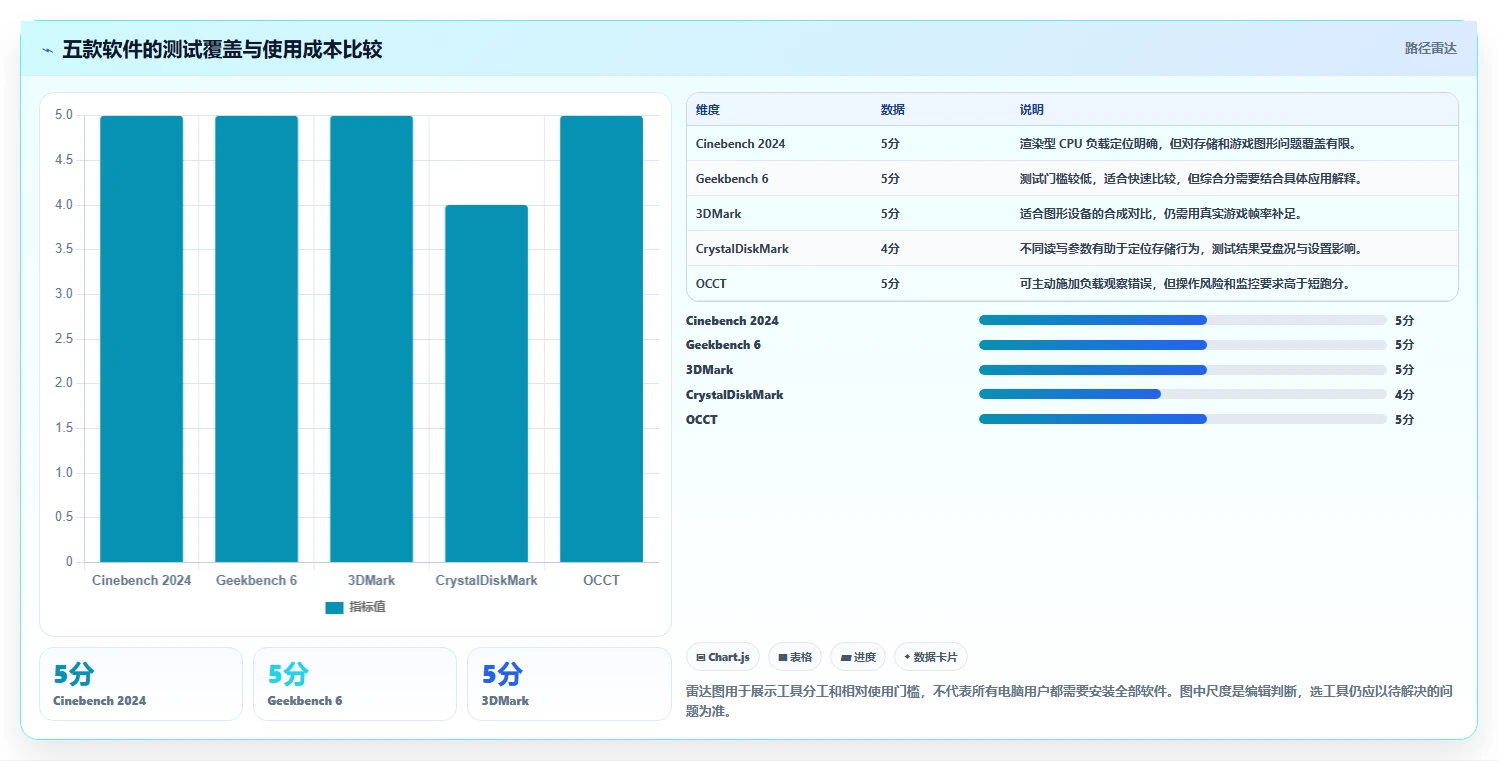Image resolution: width=1498 pixels, height=761 pixels.
Task: Click the Cinebench 2024 x-axis label under the chart
Action: (141, 581)
